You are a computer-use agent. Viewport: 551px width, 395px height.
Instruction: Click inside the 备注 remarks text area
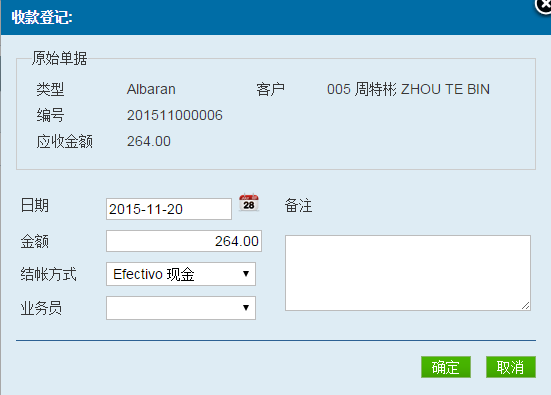(408, 273)
